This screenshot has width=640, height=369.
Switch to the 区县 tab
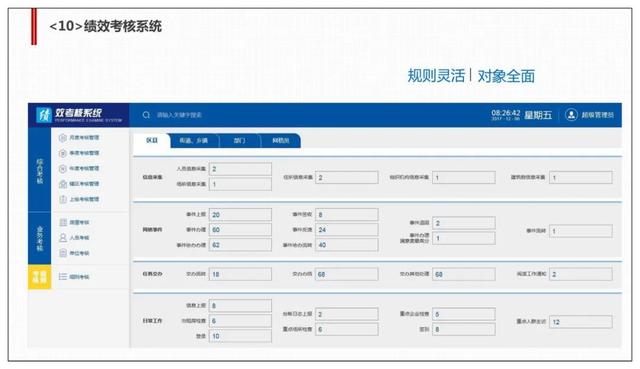coord(152,140)
